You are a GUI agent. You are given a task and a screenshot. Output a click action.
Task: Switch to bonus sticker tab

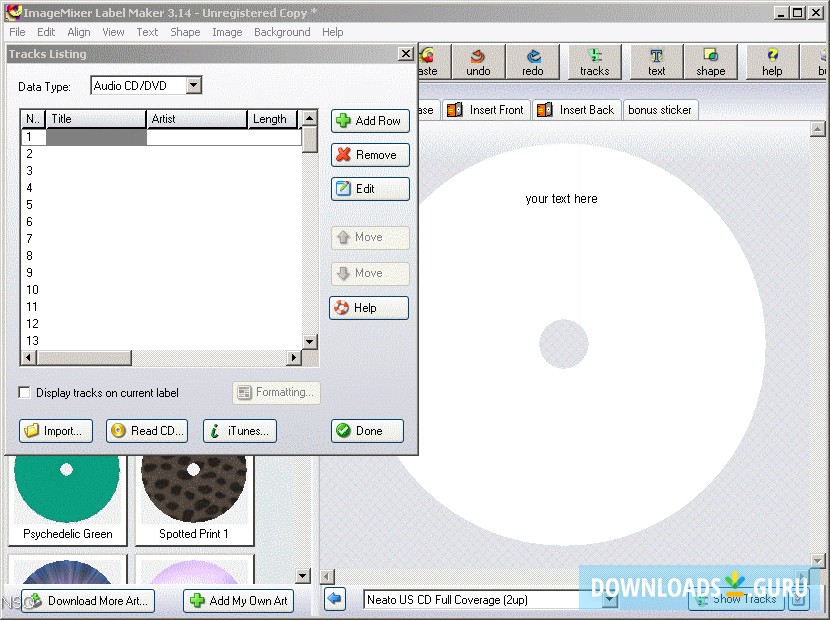pos(660,110)
